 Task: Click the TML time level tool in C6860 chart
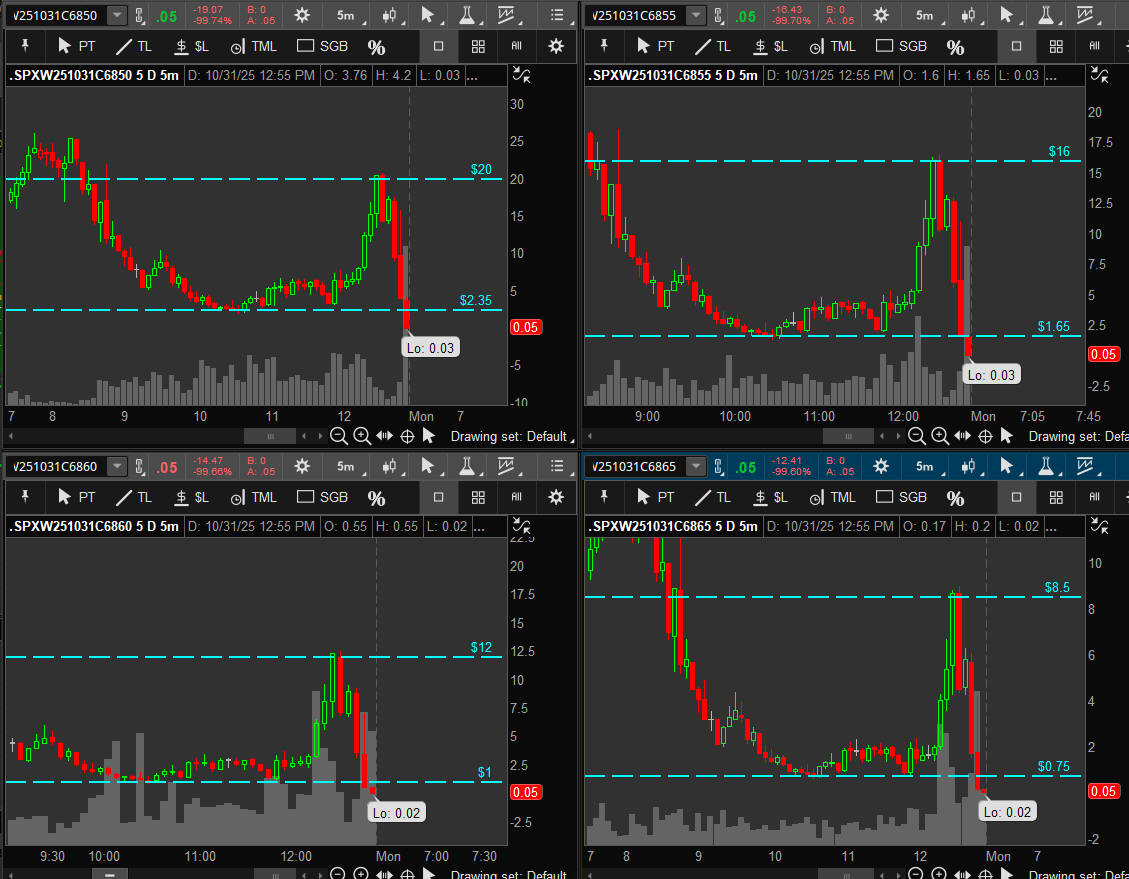tap(254, 497)
